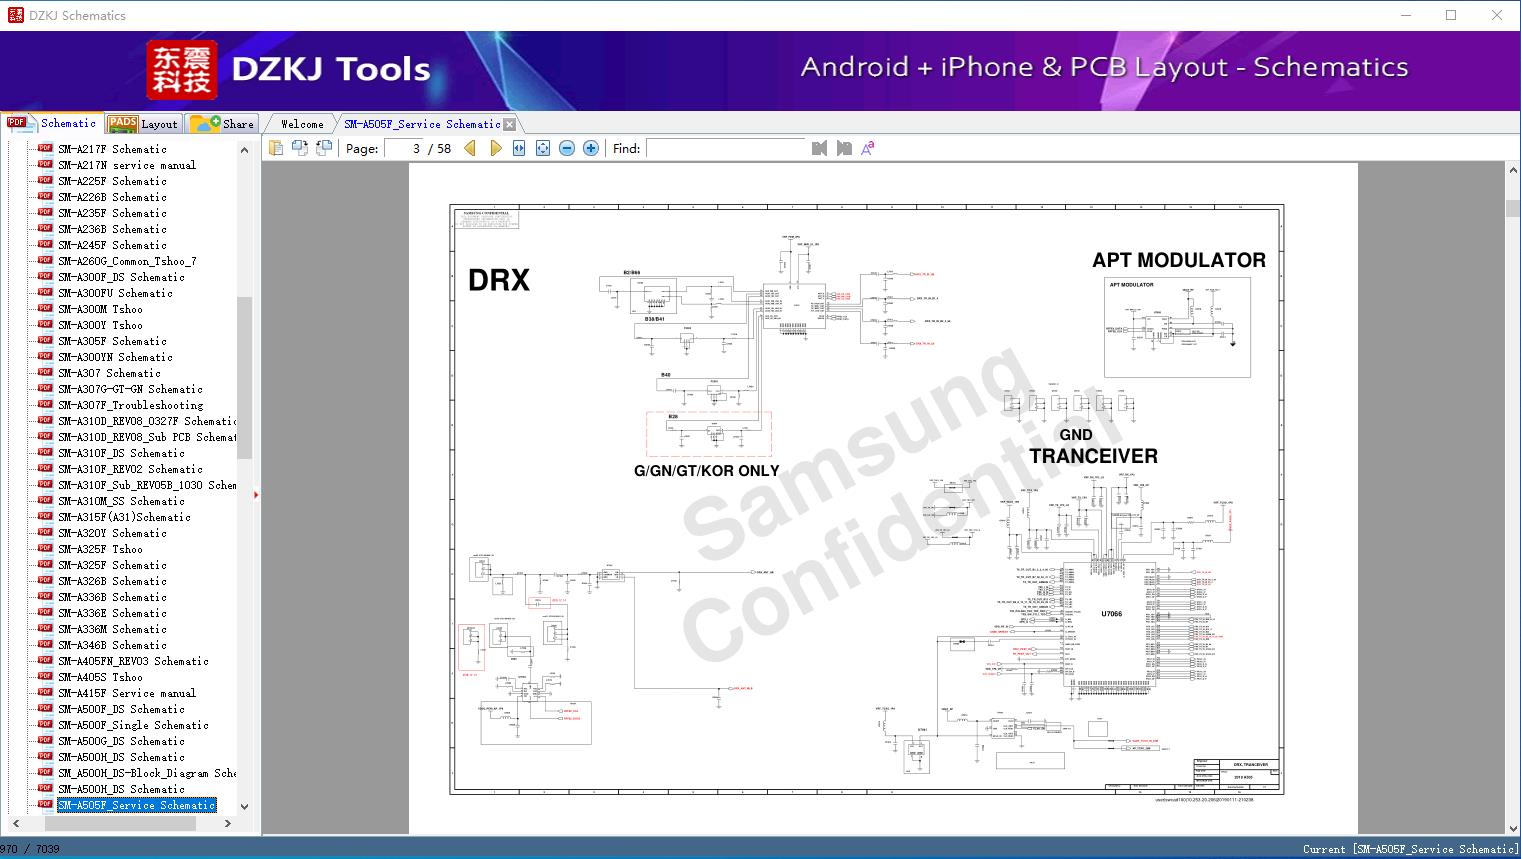Zoom in on the schematic
This screenshot has width=1521, height=859.
pyautogui.click(x=591, y=148)
